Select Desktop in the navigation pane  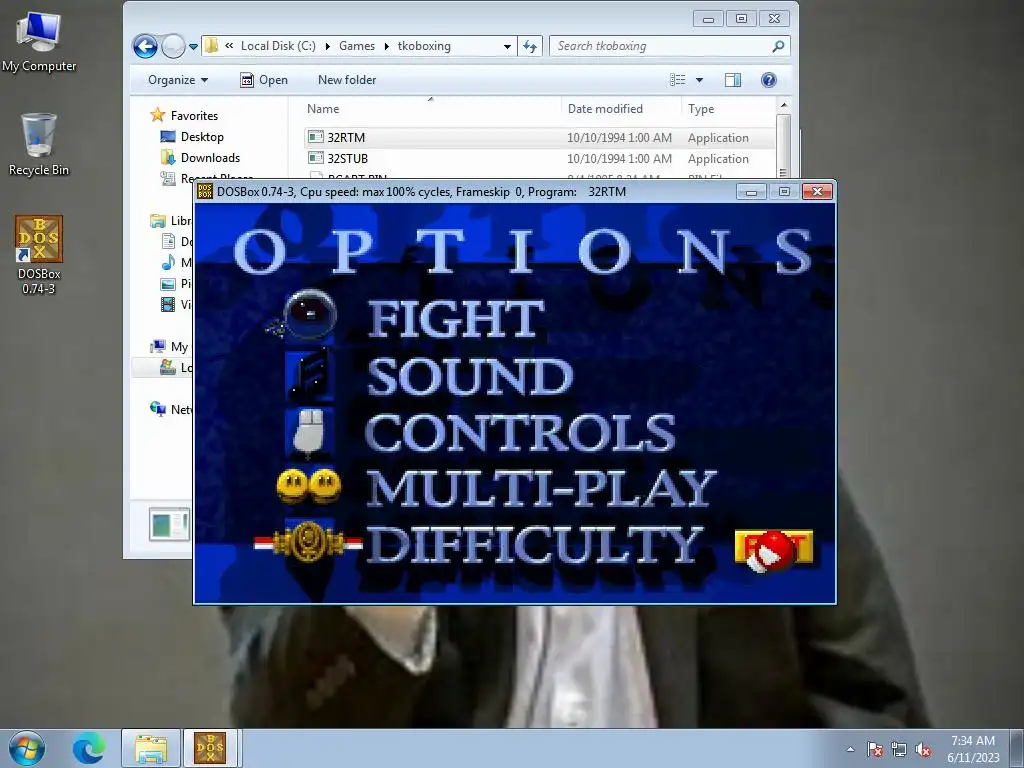point(202,136)
